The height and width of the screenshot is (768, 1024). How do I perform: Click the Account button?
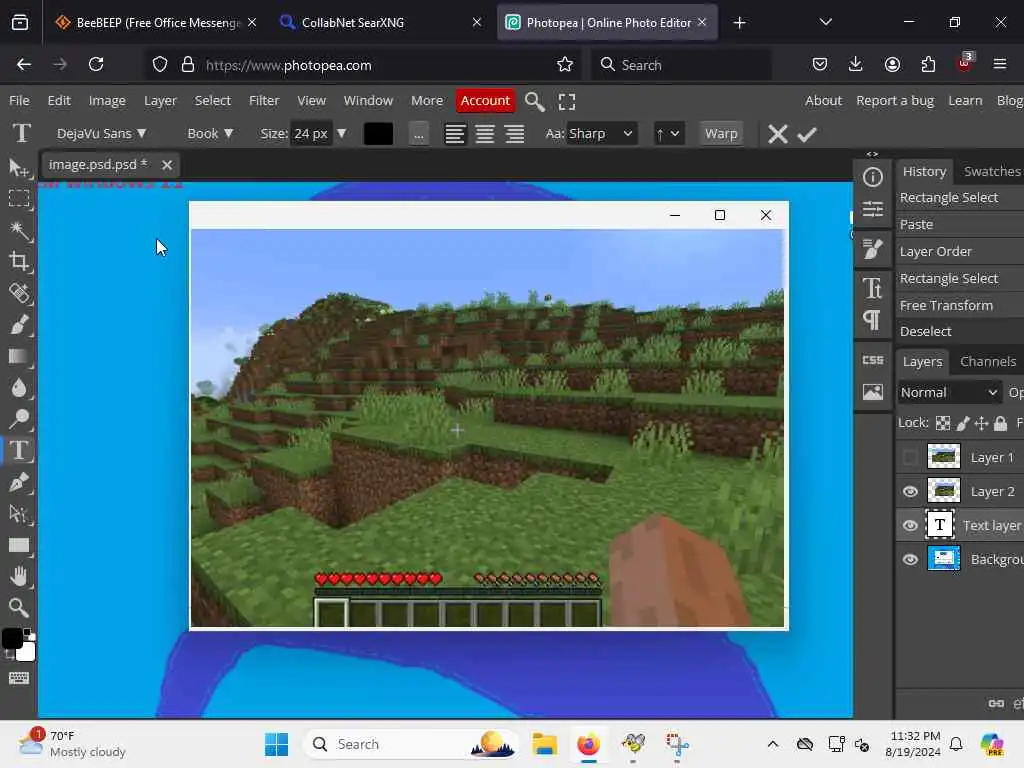coord(485,101)
